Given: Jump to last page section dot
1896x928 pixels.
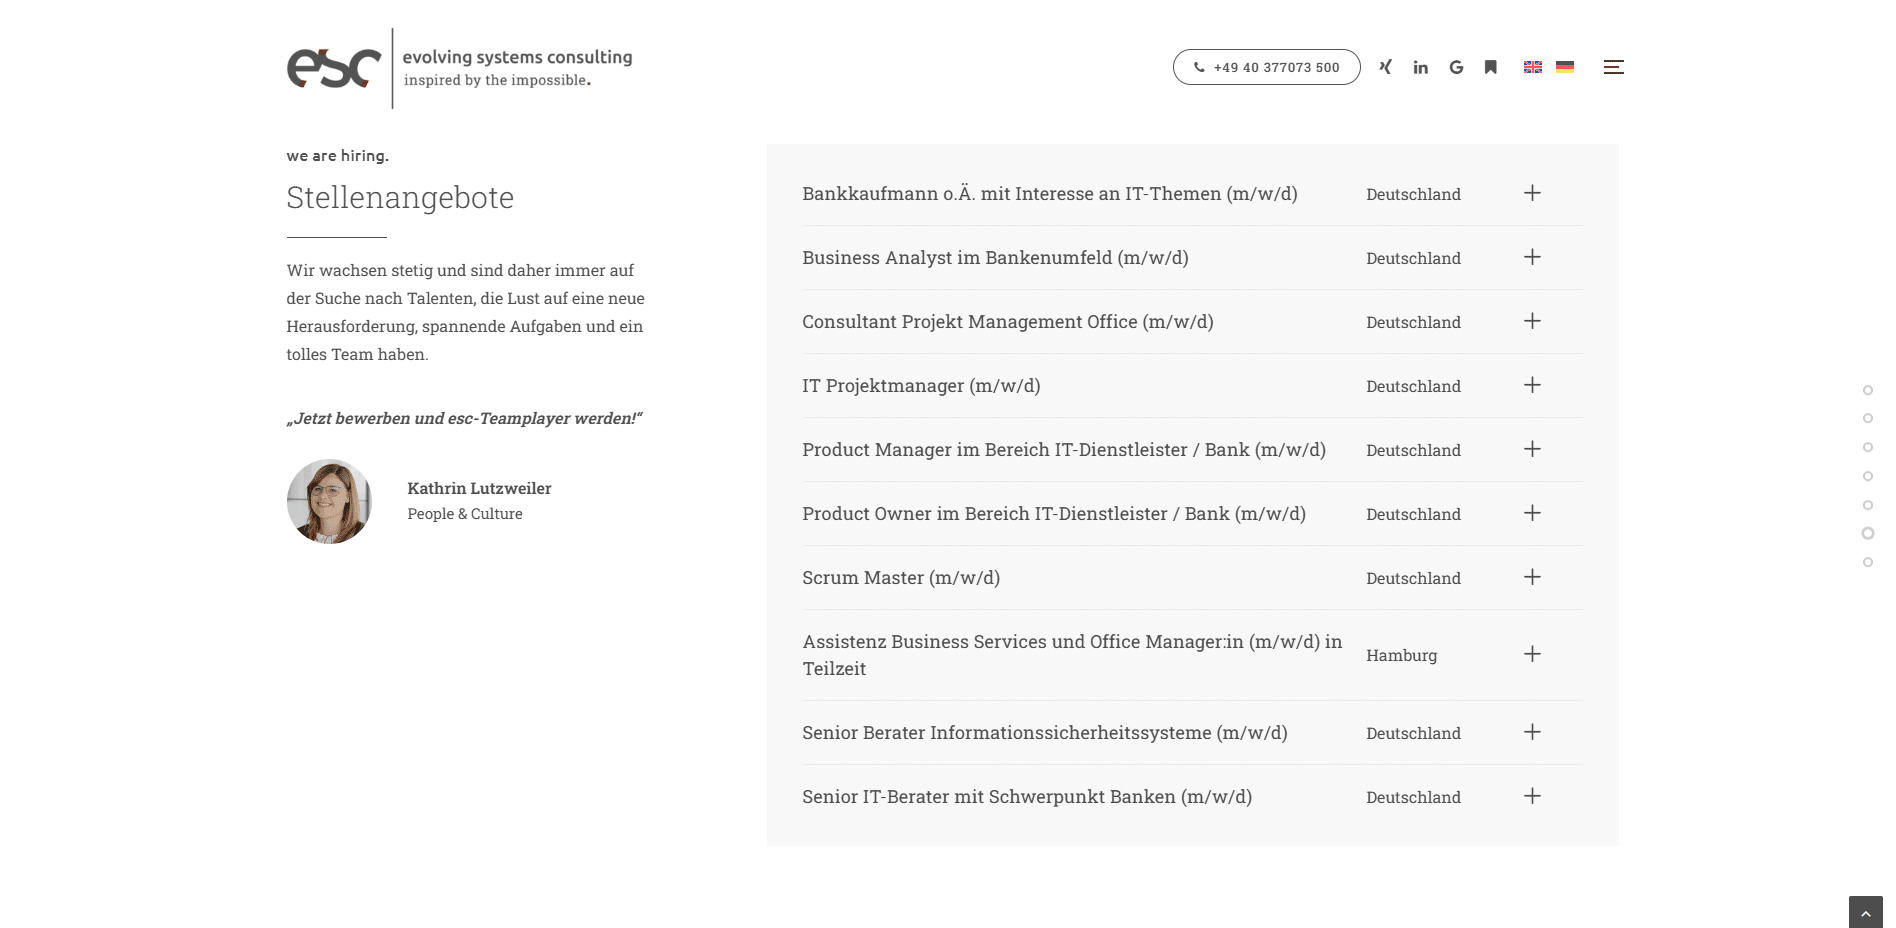Looking at the screenshot, I should click(x=1867, y=562).
